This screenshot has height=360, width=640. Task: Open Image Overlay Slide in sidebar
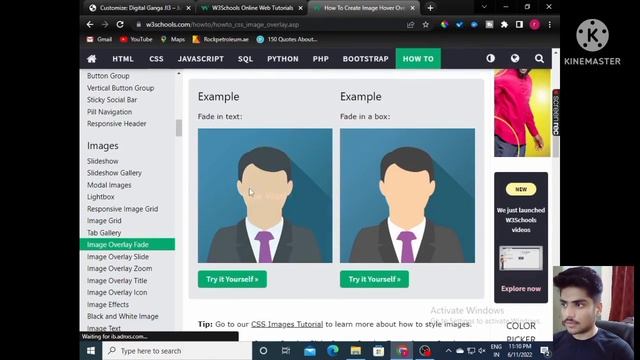118,257
